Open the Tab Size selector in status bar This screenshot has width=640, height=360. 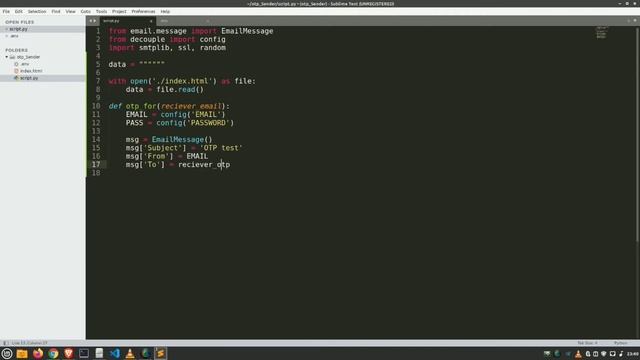[x=588, y=343]
